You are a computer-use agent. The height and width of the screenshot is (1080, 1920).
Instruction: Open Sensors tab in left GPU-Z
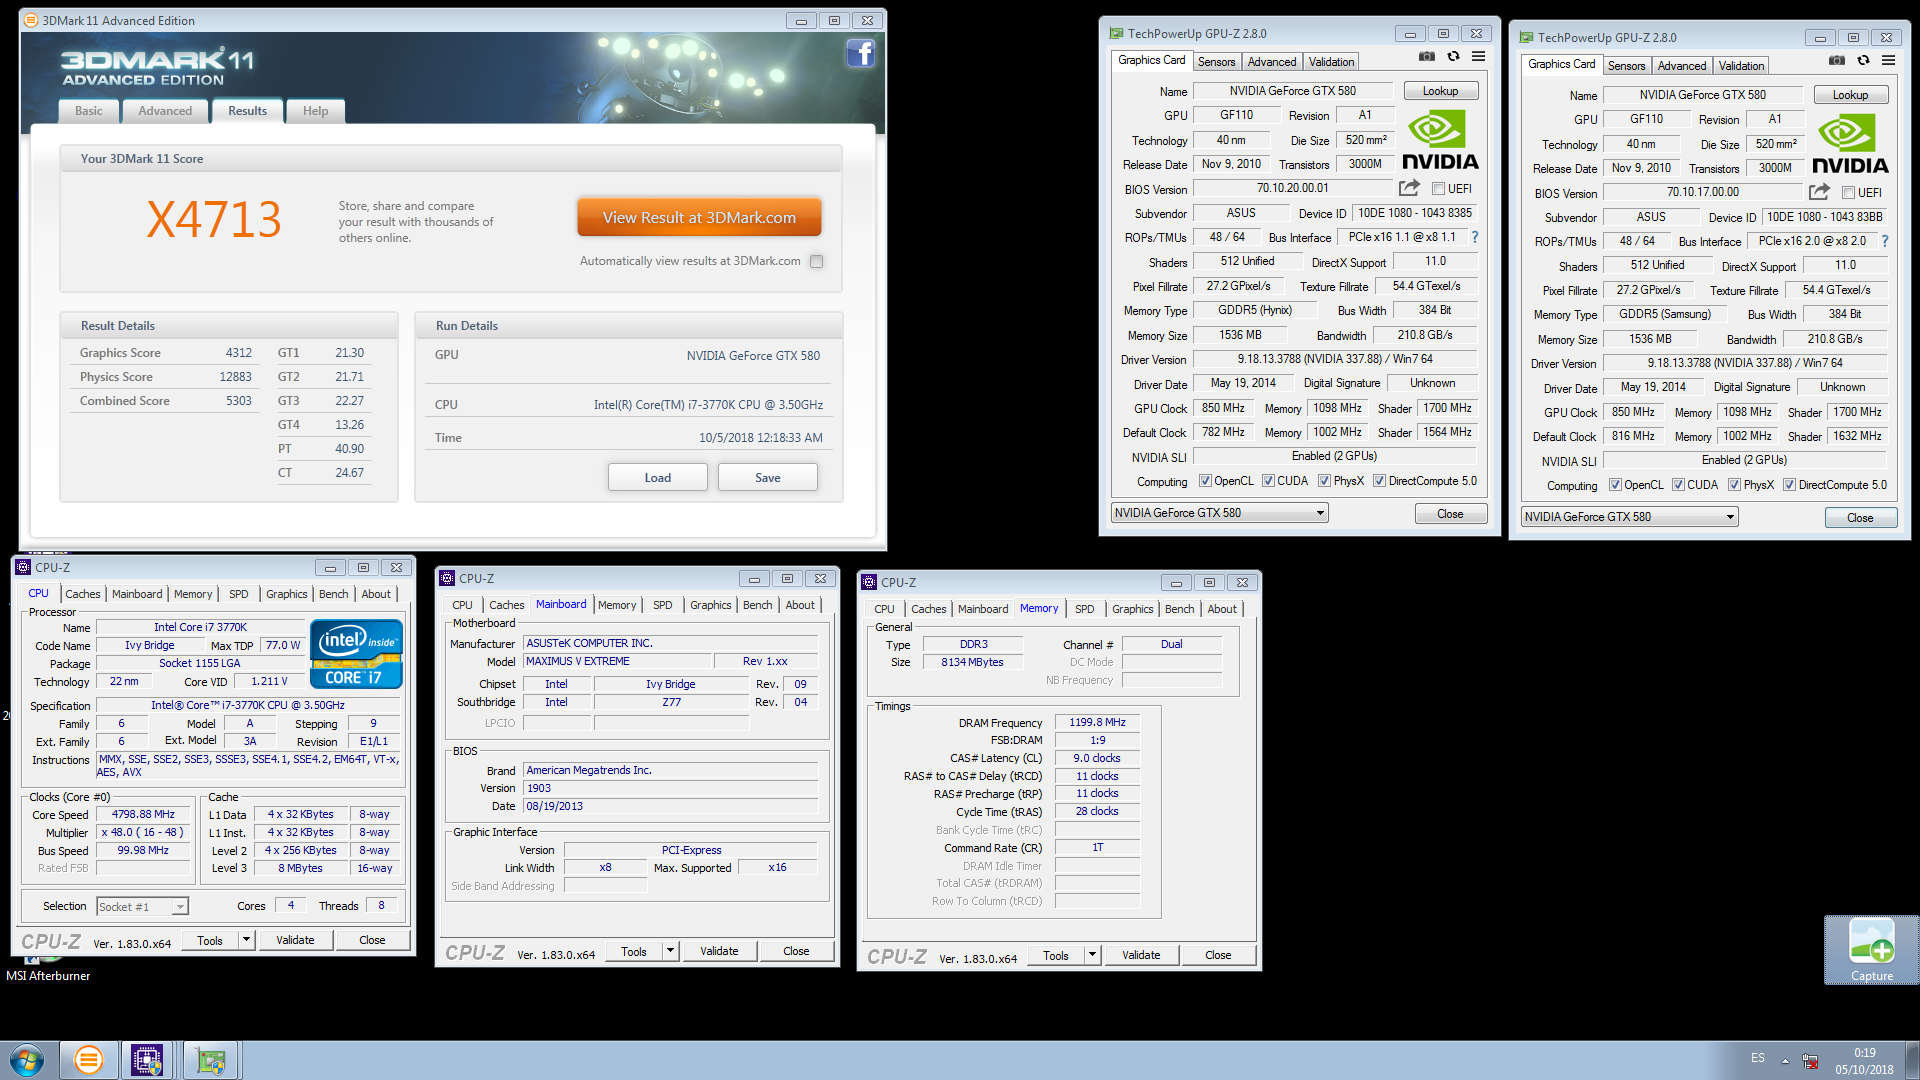1217,62
